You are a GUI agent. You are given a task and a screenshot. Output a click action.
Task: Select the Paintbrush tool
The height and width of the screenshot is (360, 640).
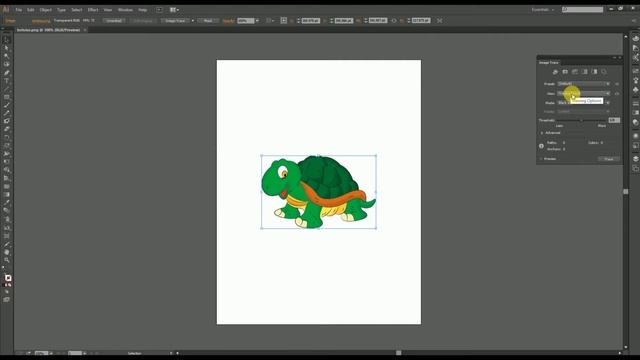7,105
